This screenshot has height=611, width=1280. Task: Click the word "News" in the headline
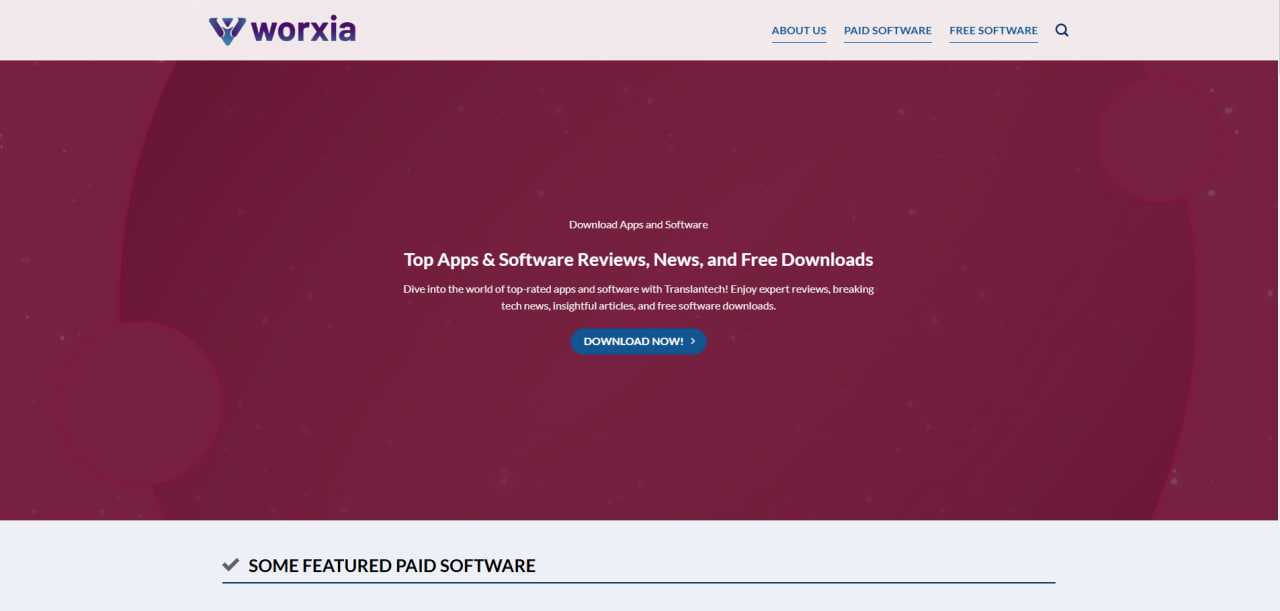click(677, 260)
